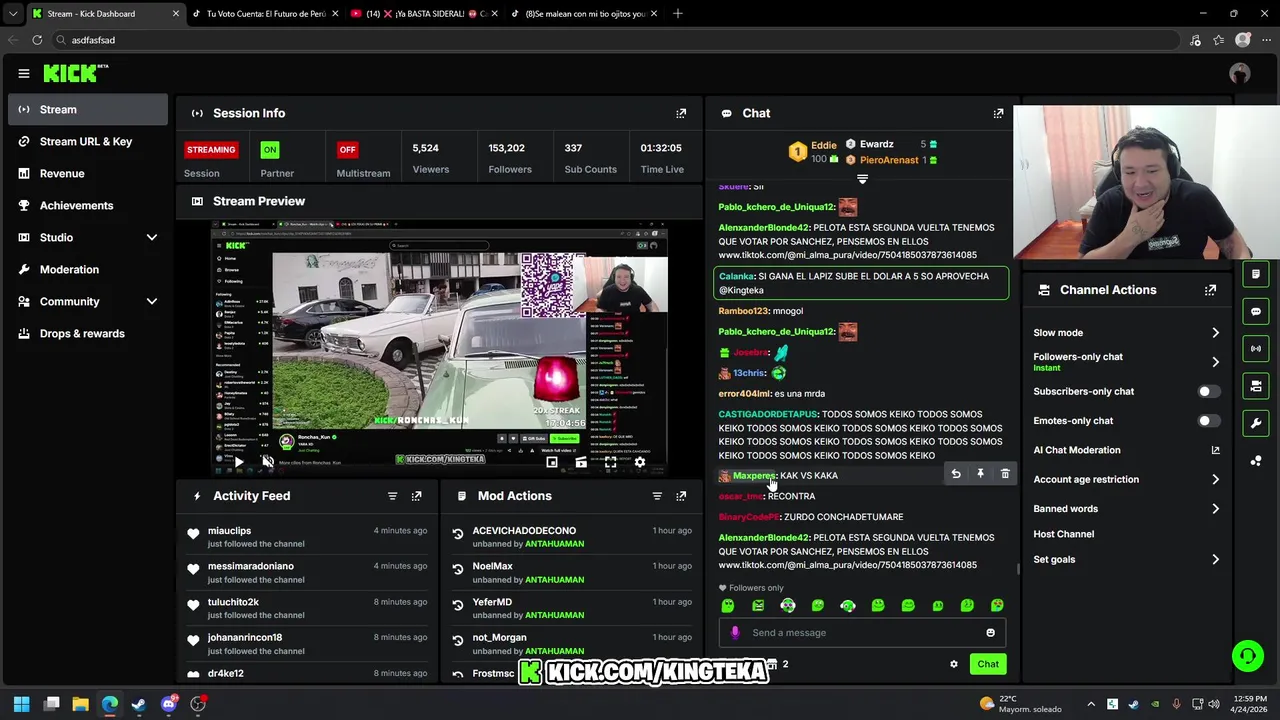1280x720 pixels.
Task: Click the Send a message input field
Action: pos(862,632)
